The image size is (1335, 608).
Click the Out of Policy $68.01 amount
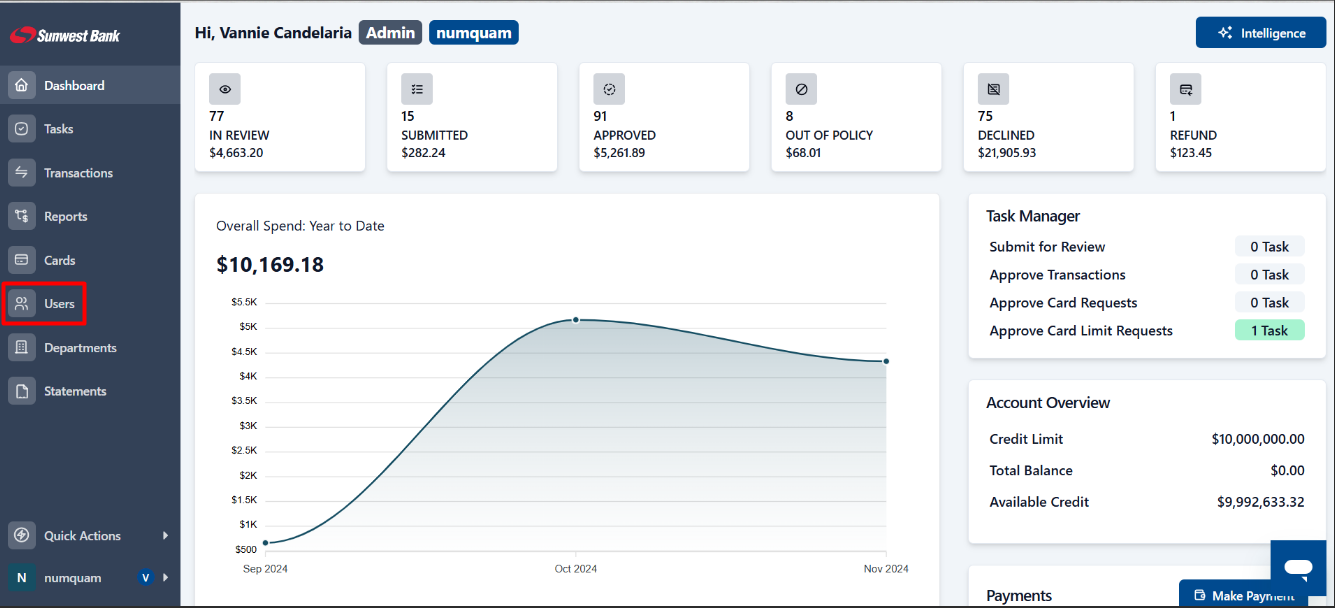coord(803,153)
